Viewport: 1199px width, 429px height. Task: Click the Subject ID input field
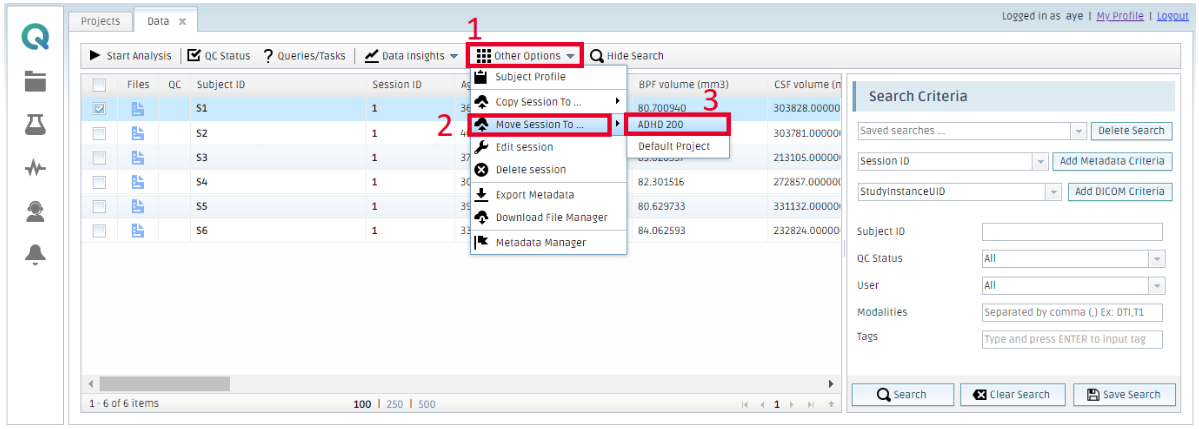coord(1072,232)
